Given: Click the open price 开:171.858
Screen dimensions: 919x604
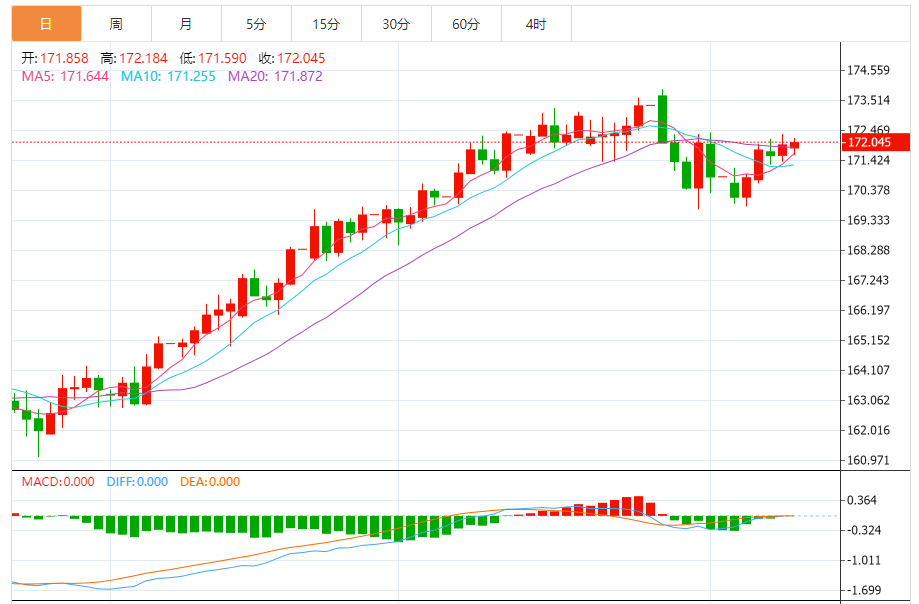Looking at the screenshot, I should pyautogui.click(x=55, y=59).
